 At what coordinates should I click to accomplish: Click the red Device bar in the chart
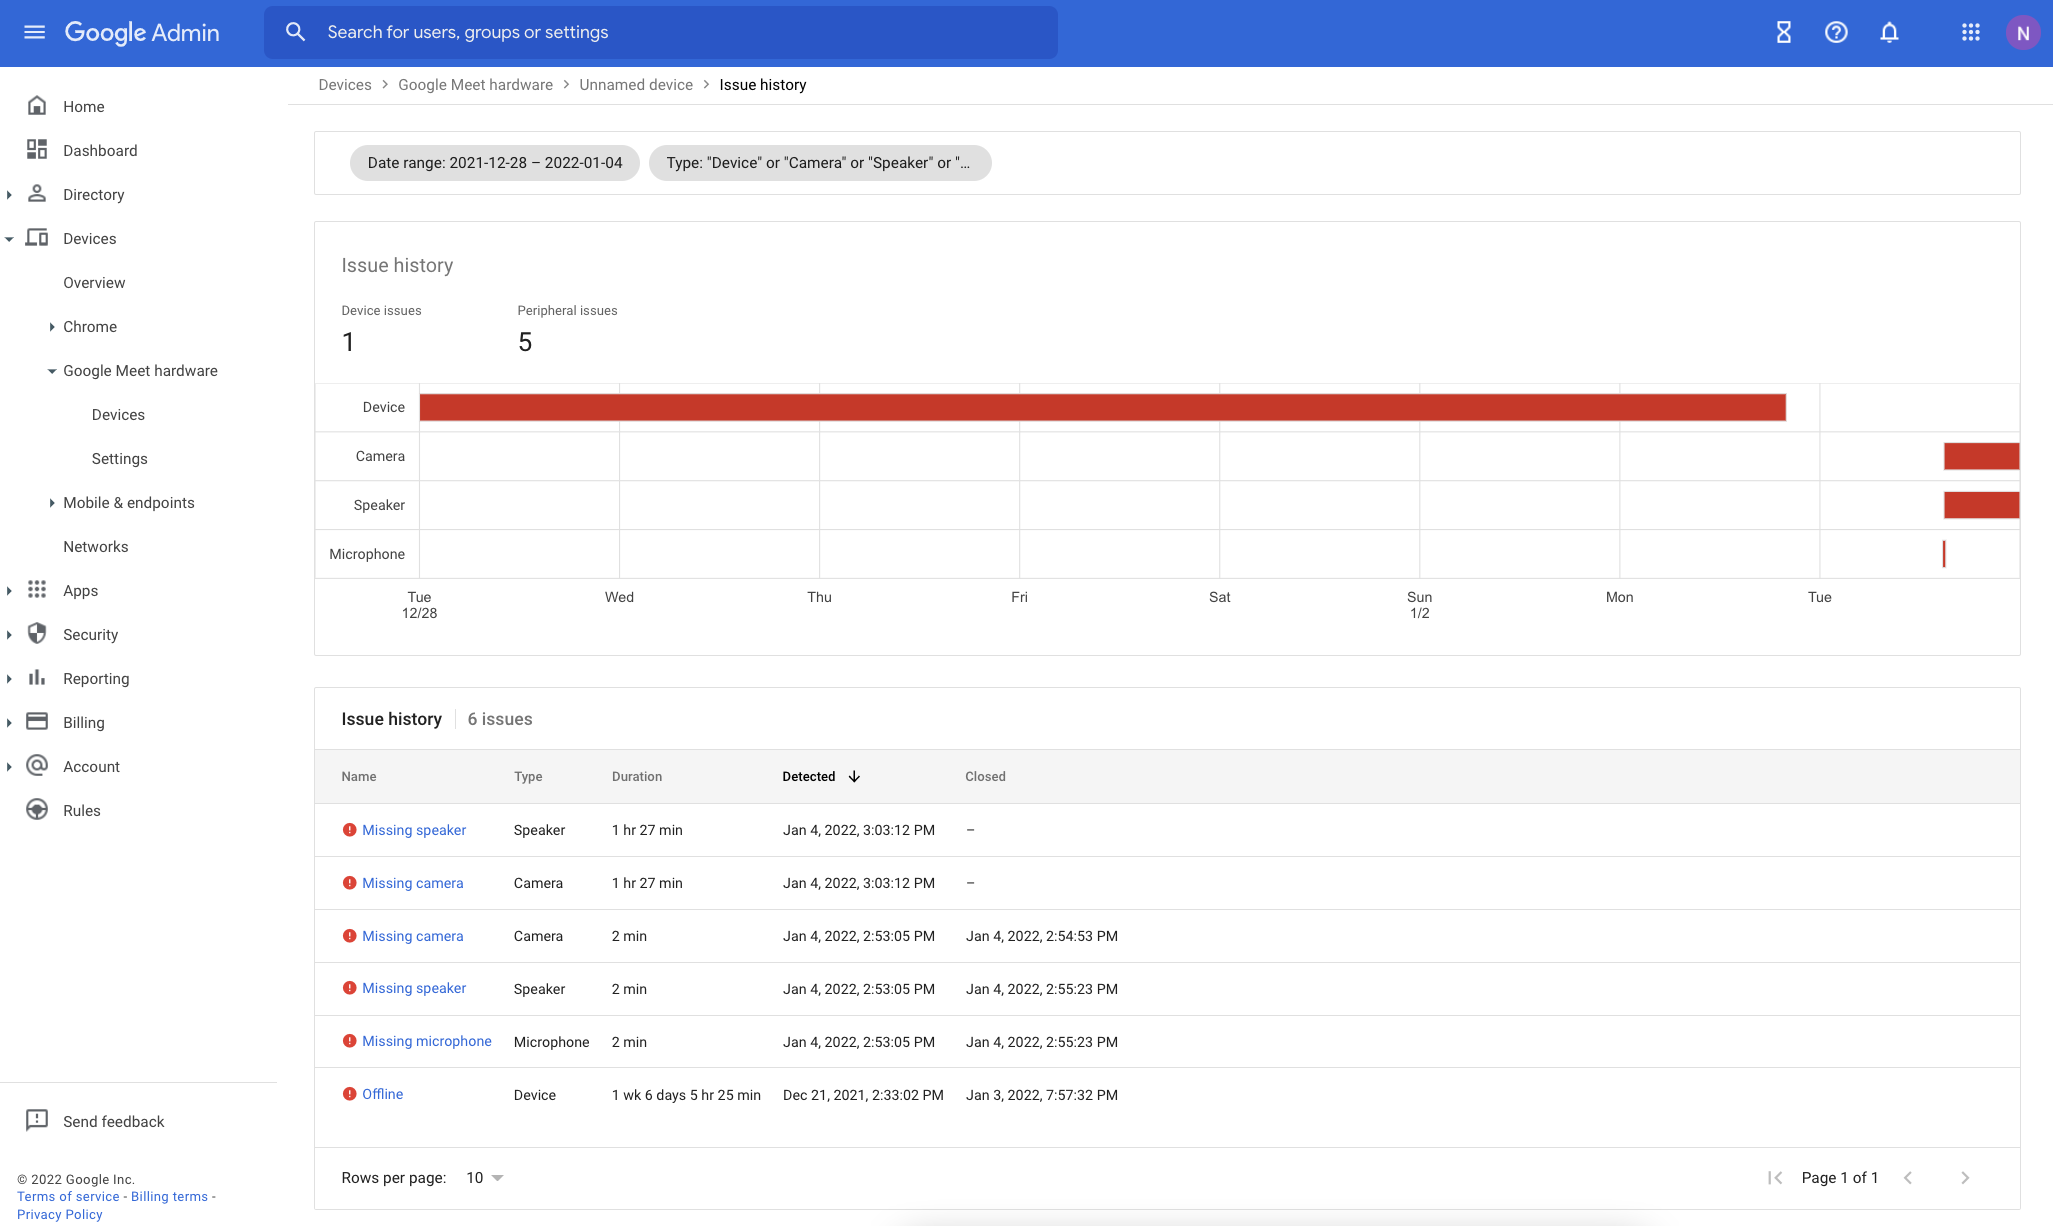(x=1100, y=407)
